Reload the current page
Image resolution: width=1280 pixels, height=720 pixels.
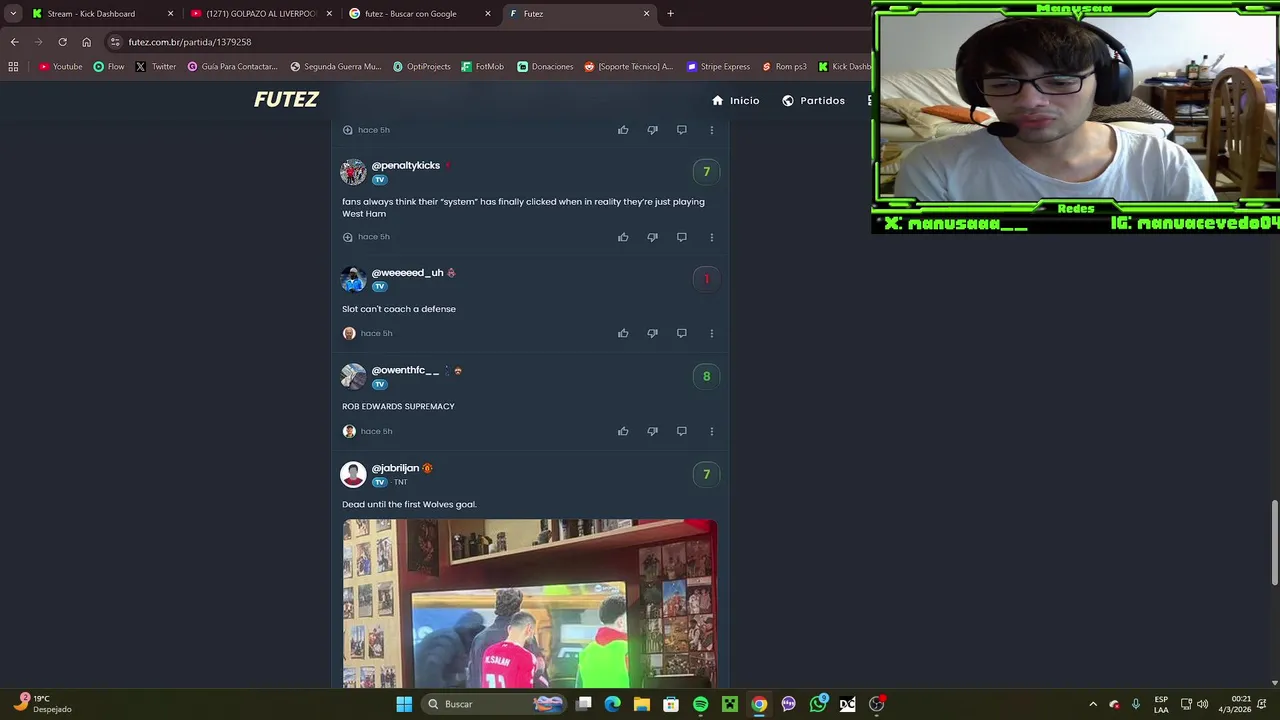tap(62, 42)
